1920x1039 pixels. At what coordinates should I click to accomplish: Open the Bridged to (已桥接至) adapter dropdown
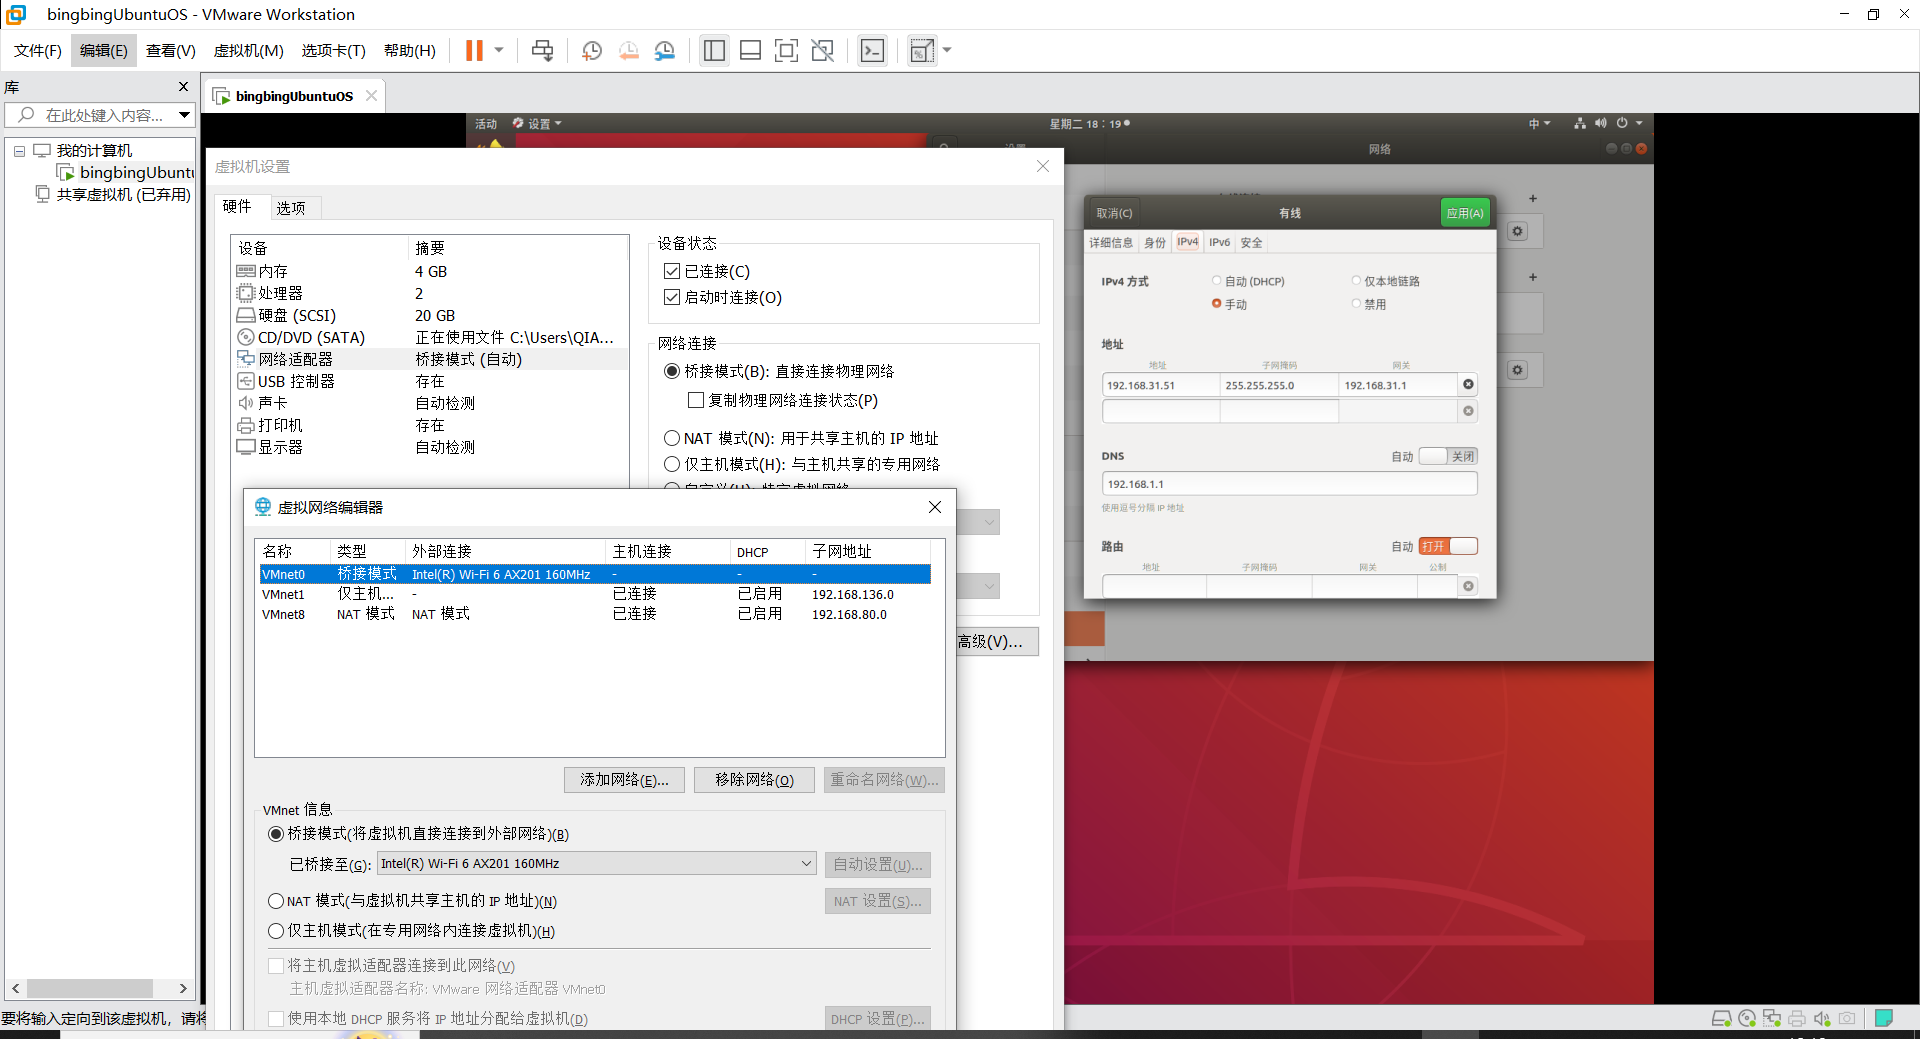point(597,864)
